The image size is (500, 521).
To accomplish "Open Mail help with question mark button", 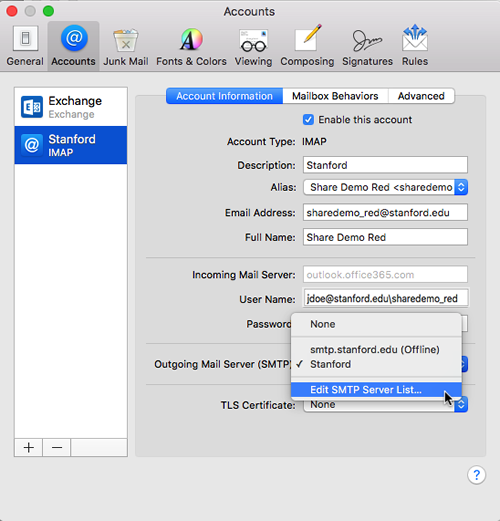I will pos(476,475).
